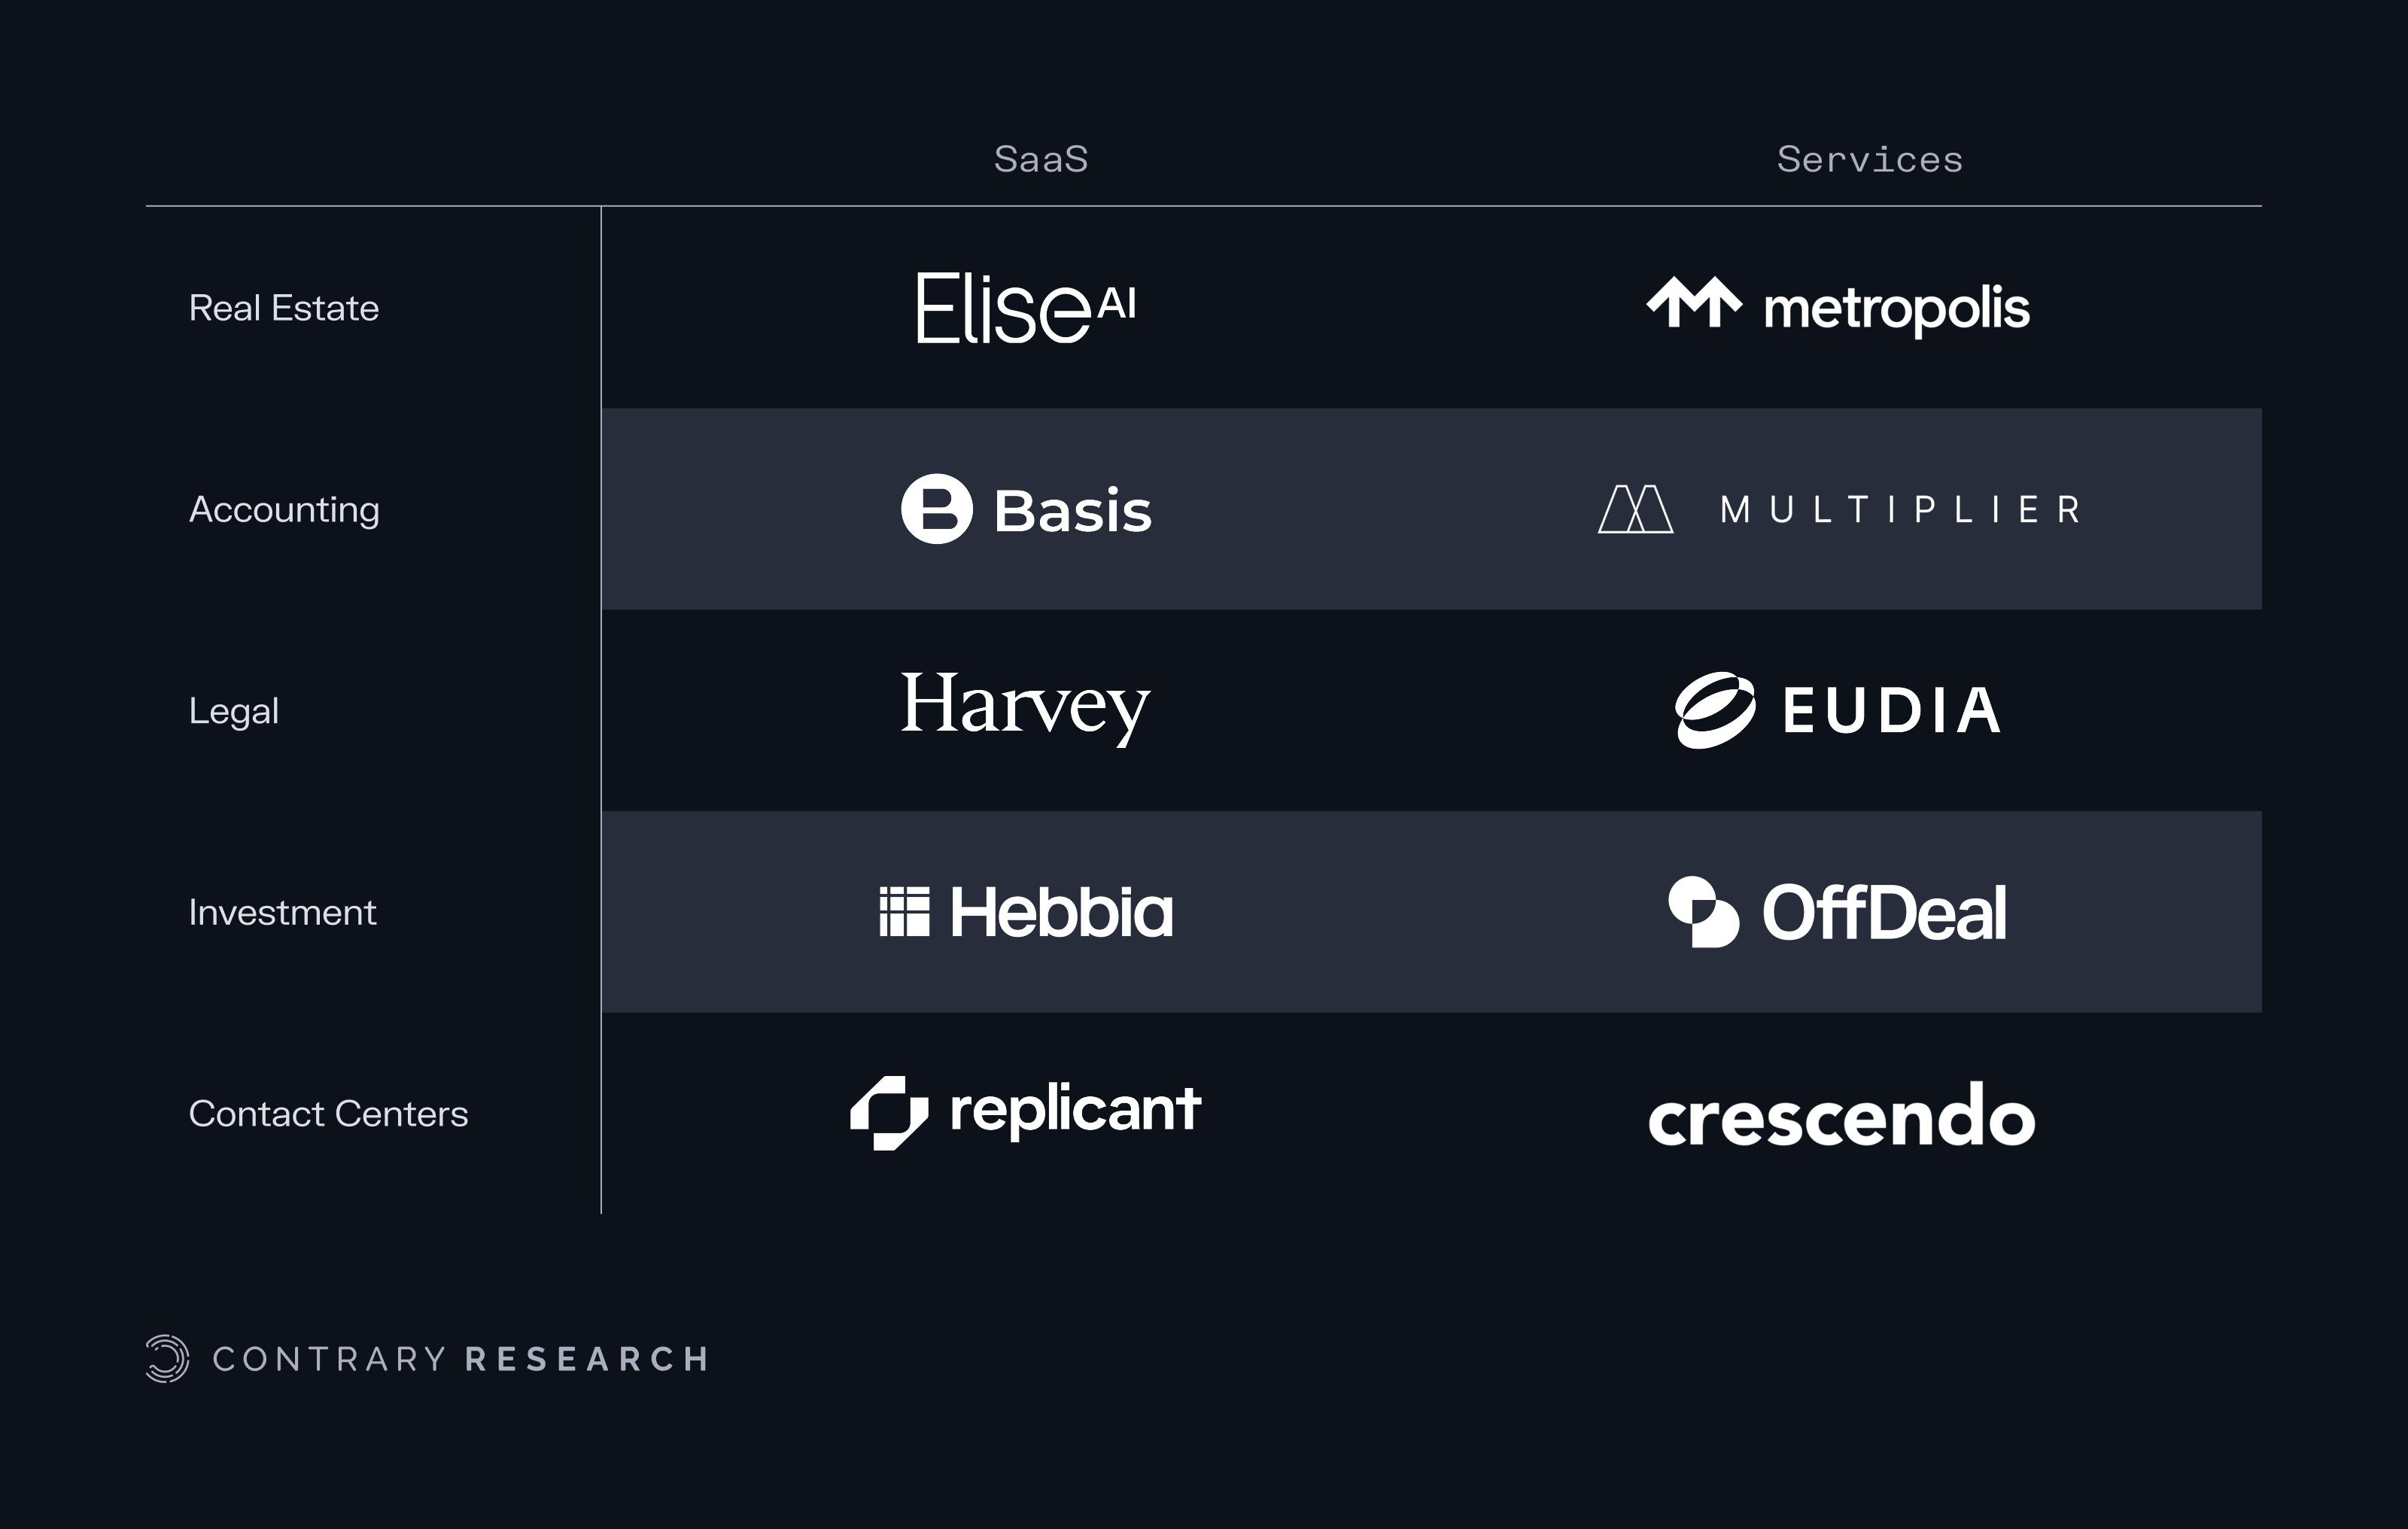Click the OffDeal overlapping shapes icon

(1704, 912)
